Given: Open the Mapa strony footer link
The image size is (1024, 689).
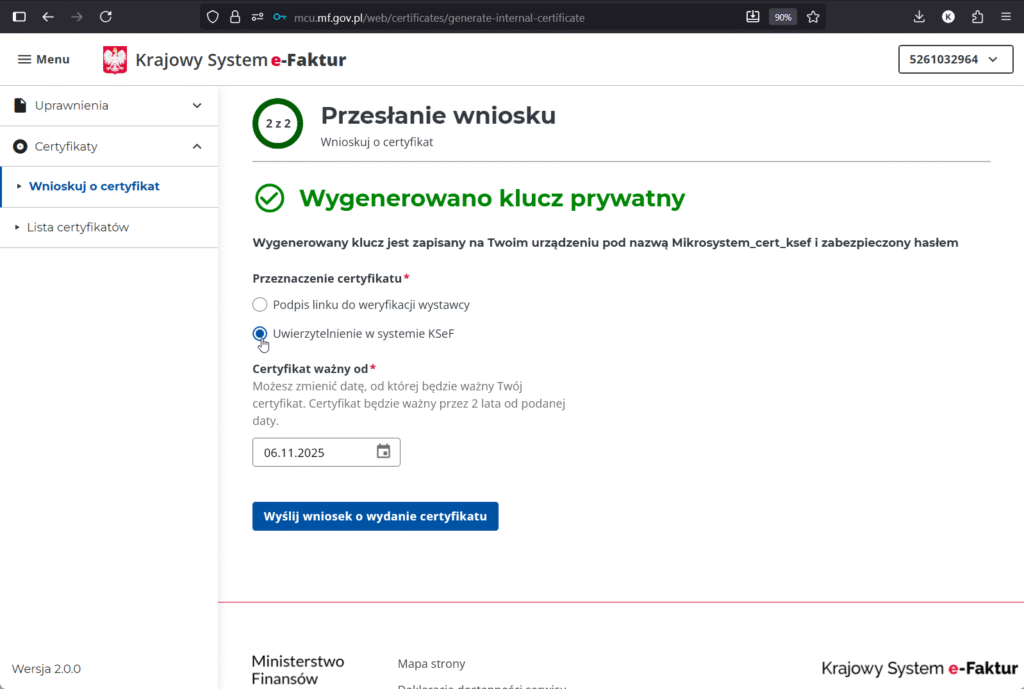Looking at the screenshot, I should (x=431, y=664).
